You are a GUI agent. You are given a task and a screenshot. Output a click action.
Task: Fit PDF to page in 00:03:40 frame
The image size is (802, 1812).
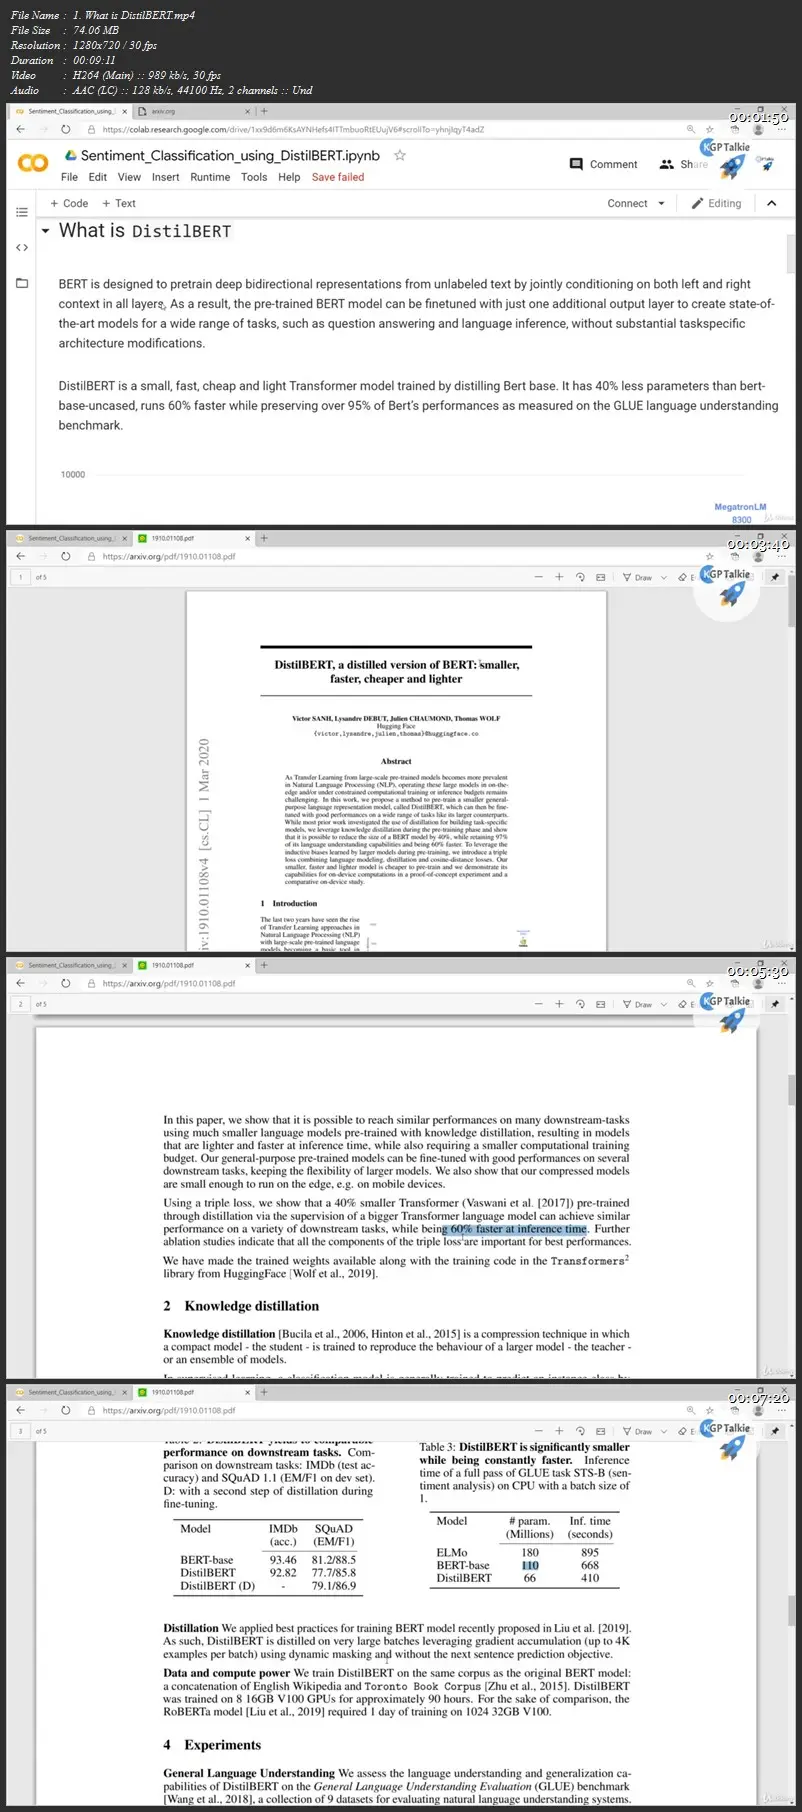(600, 577)
